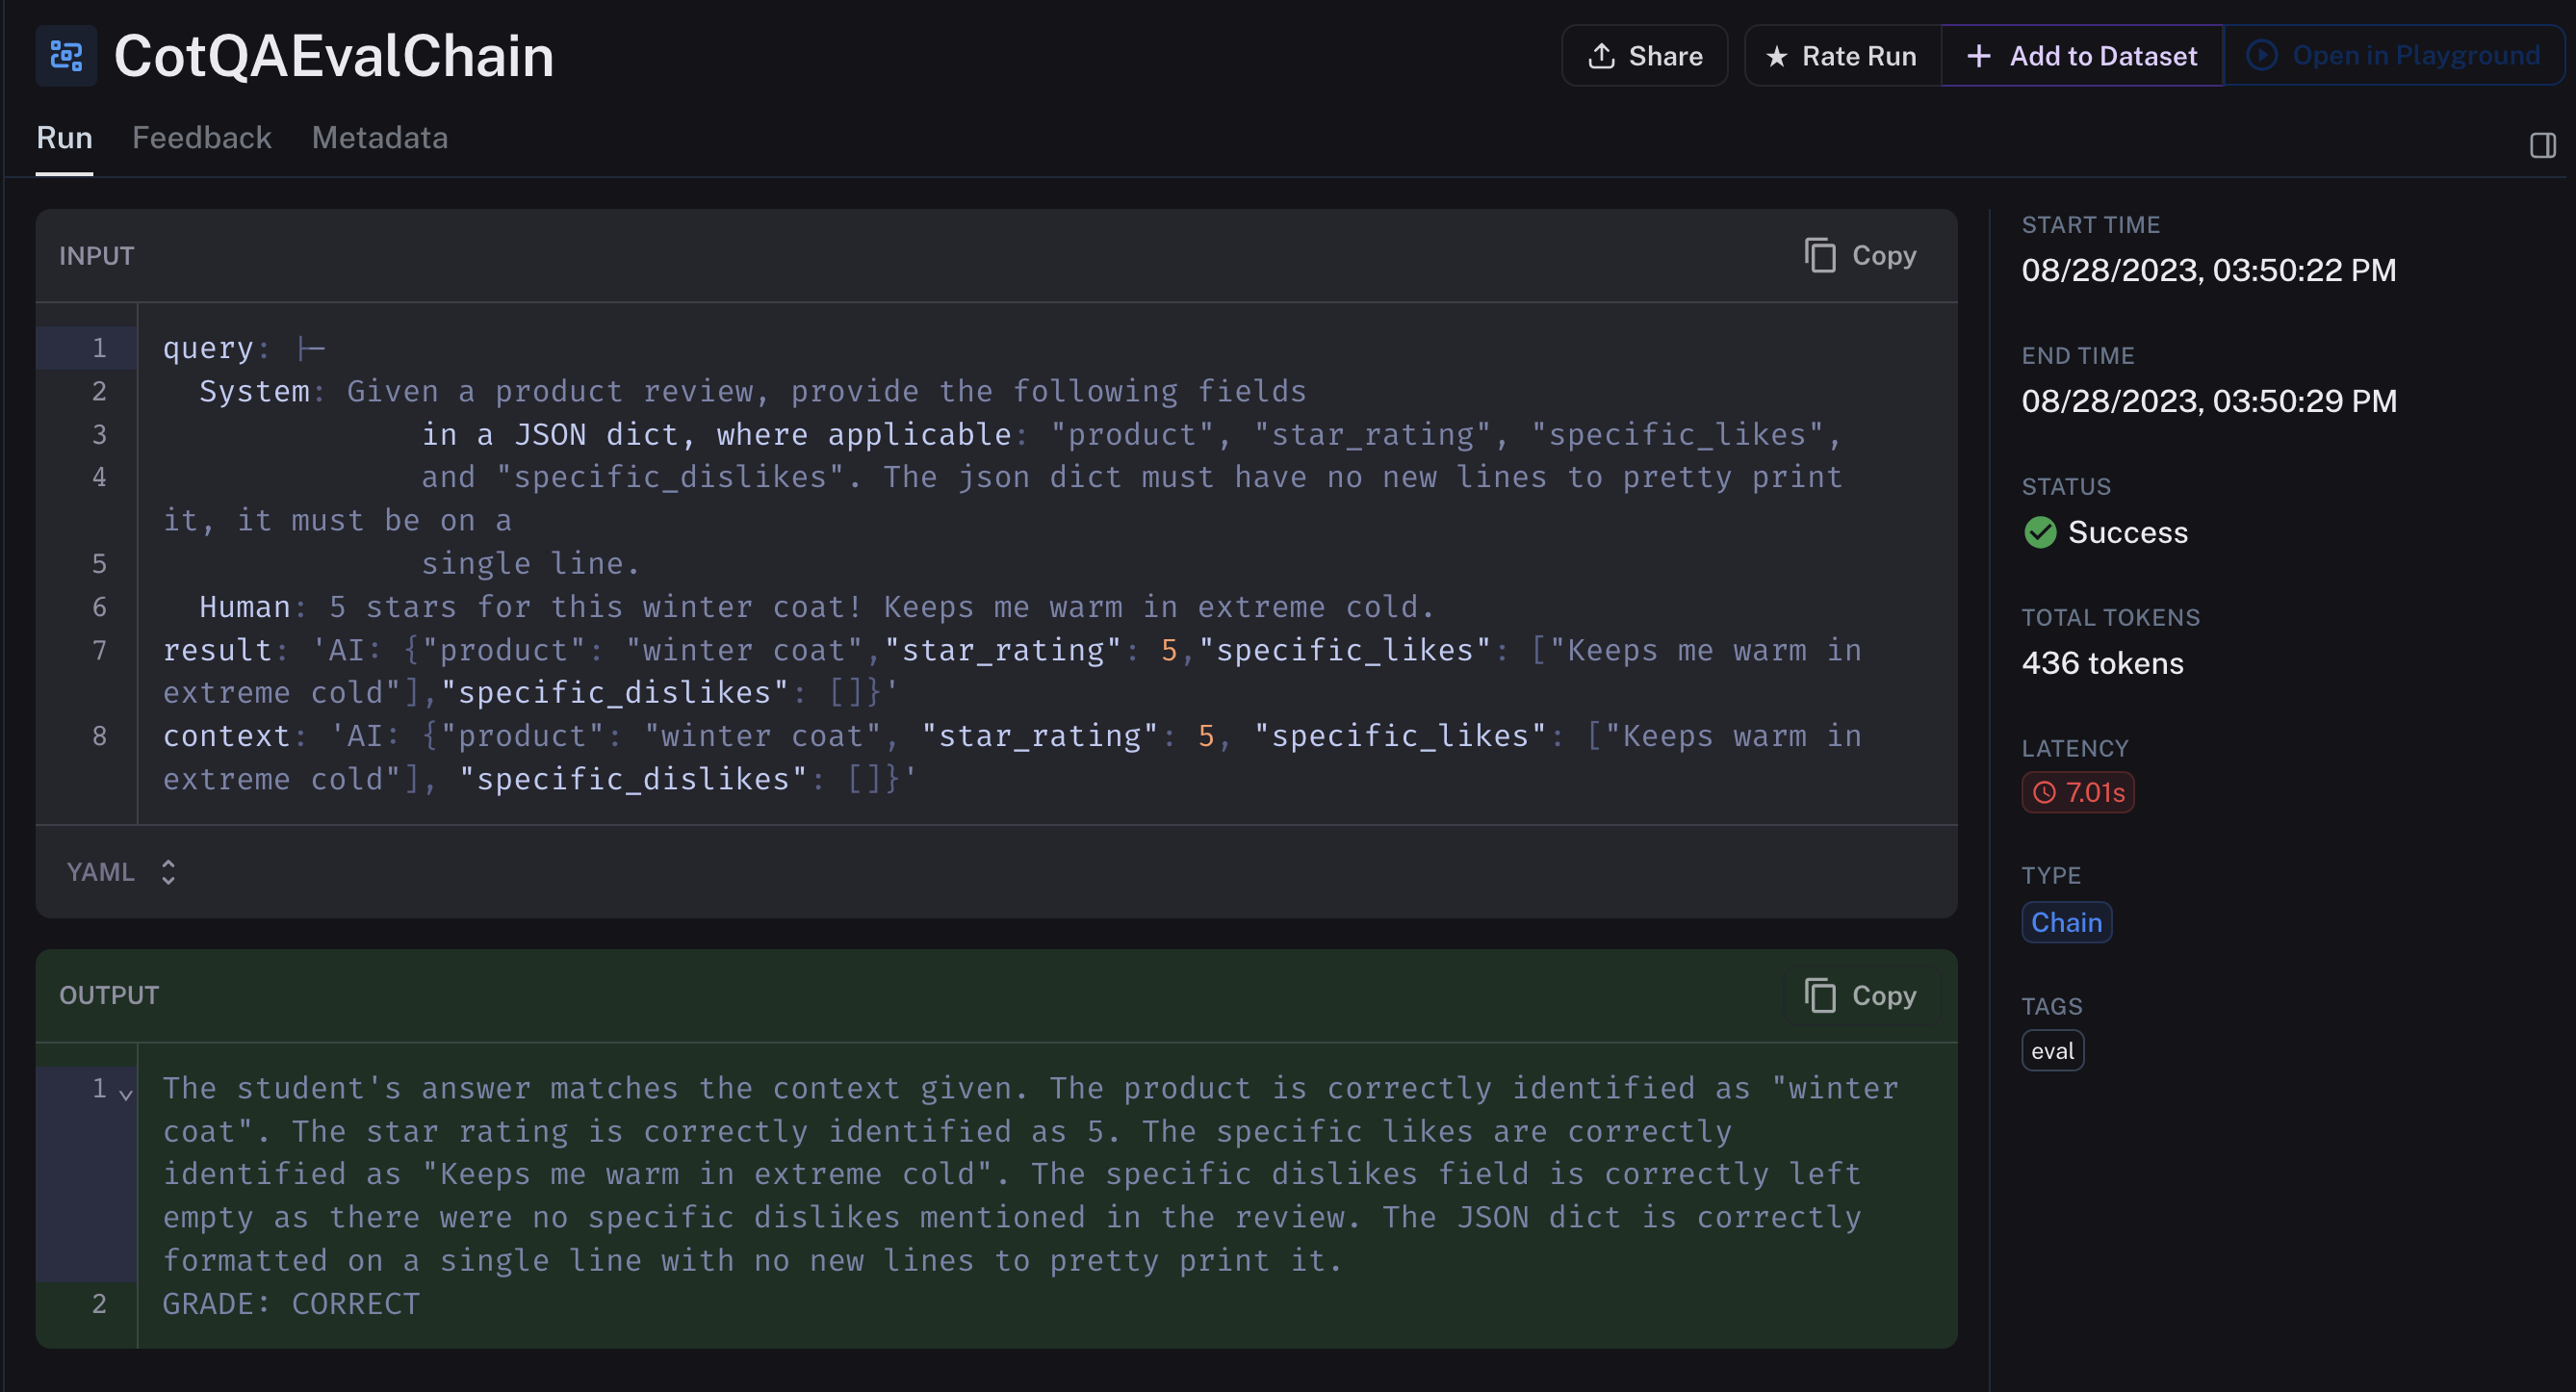Screen dimensions: 2576x1392
Task: Click the latency clock icon
Action: [2044, 793]
